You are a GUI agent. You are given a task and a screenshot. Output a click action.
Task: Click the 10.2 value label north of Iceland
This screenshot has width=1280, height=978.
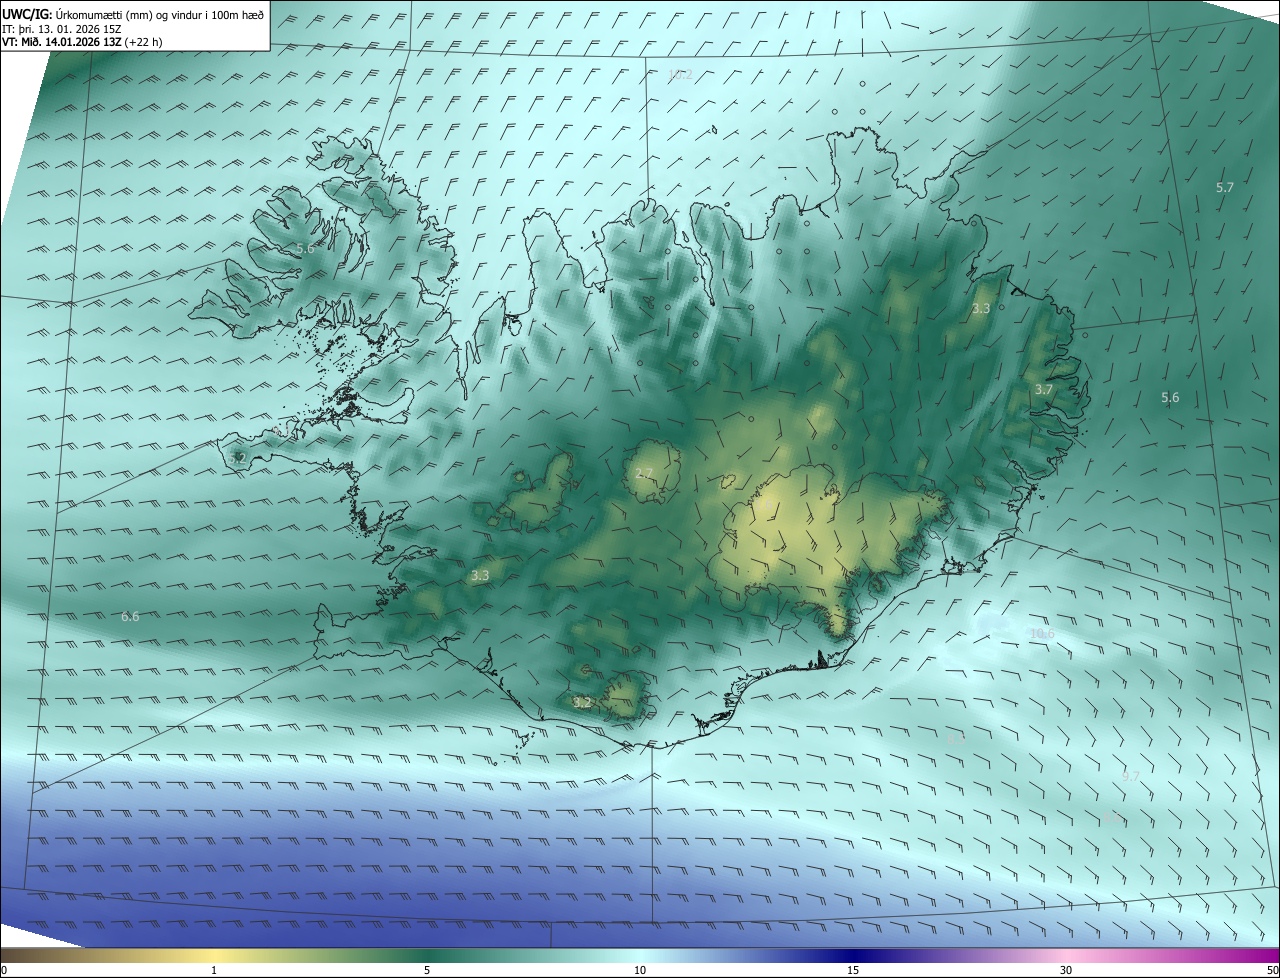click(680, 75)
